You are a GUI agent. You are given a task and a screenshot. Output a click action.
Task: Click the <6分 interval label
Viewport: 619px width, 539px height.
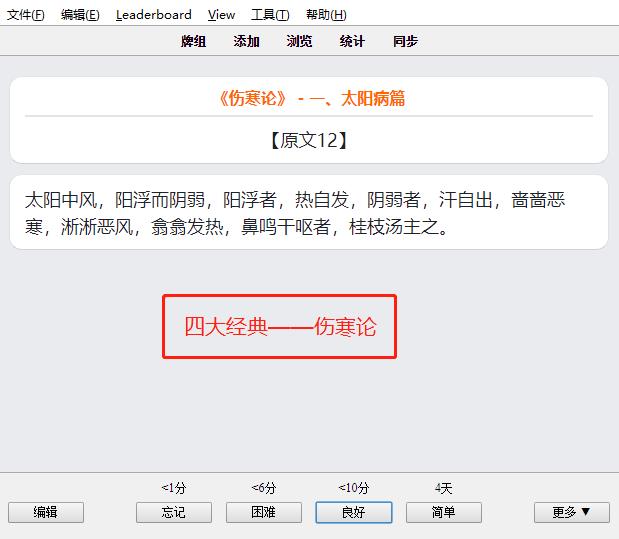tap(264, 488)
